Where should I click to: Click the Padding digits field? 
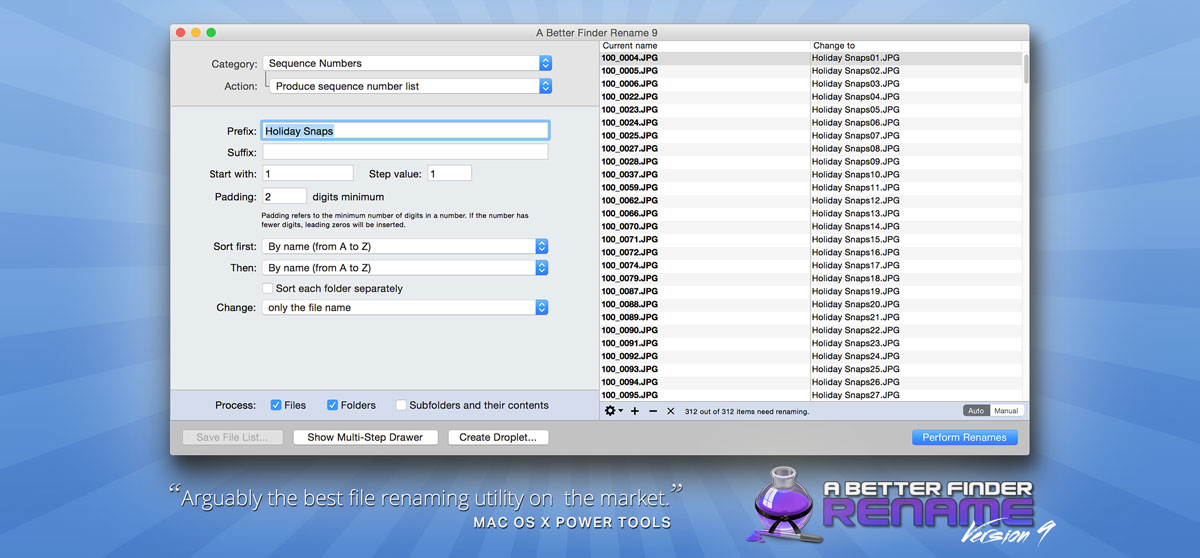click(284, 197)
